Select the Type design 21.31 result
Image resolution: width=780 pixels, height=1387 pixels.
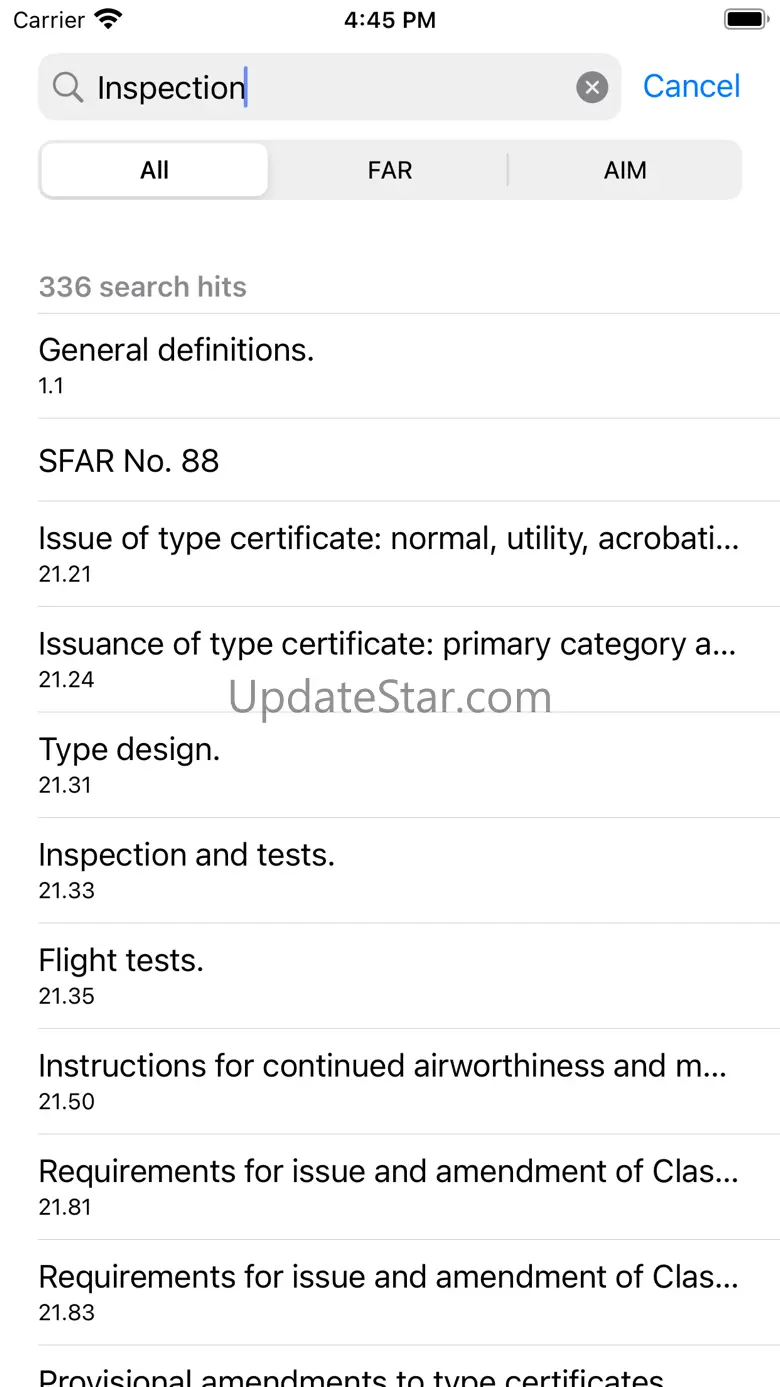click(390, 764)
